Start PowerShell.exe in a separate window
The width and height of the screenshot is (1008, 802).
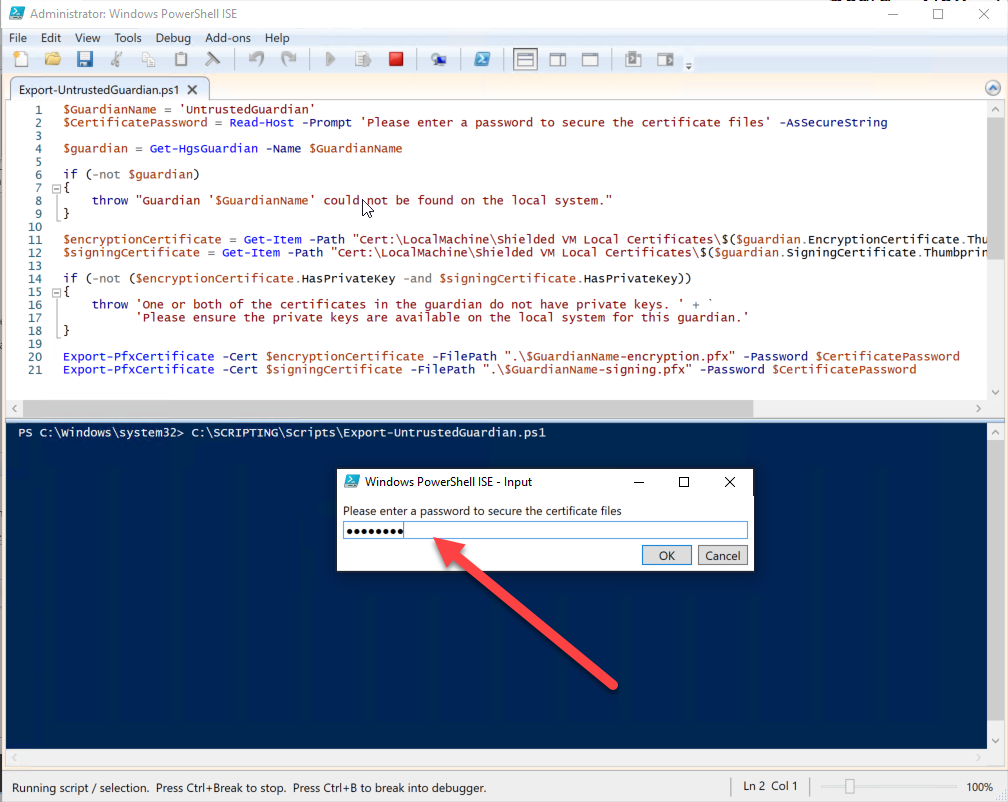[x=482, y=60]
